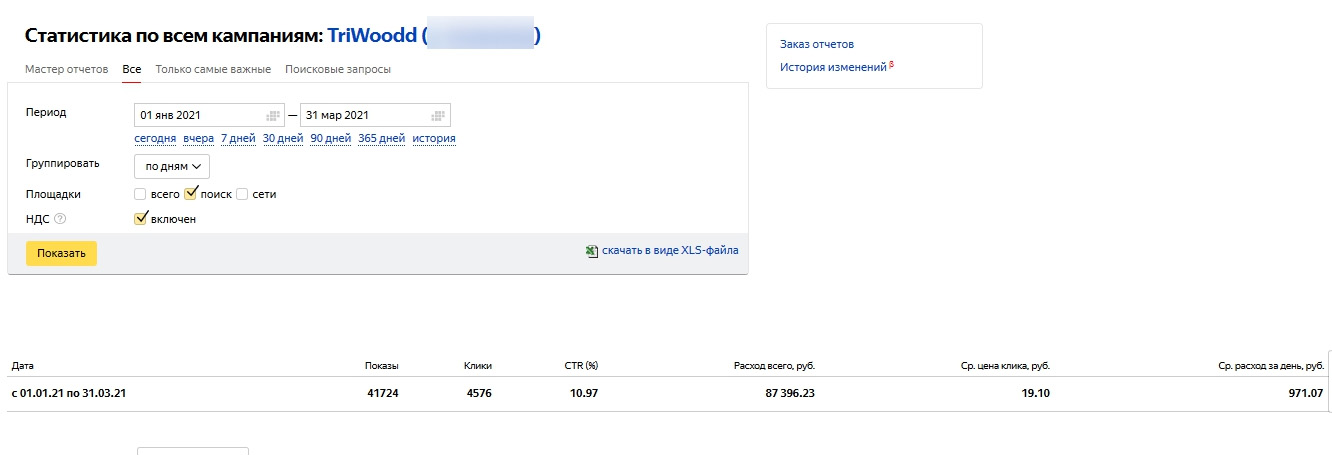
Task: Go to the 'Поисковые запросы' tab
Action: coord(338,69)
